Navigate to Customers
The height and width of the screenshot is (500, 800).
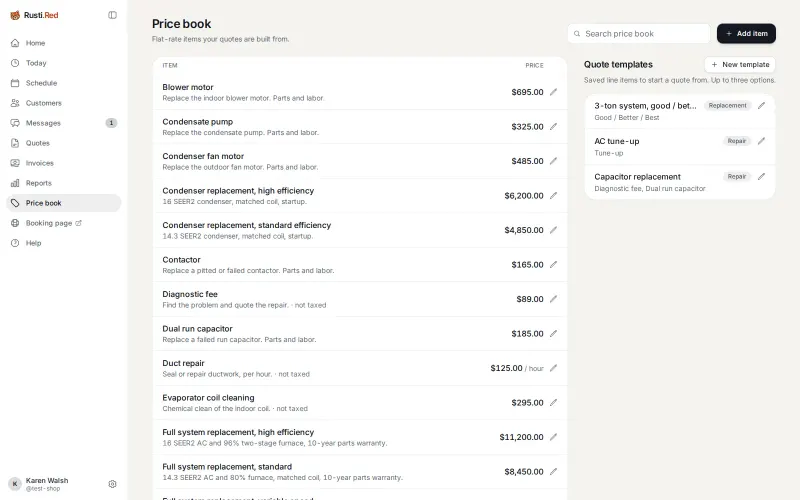(64, 103)
